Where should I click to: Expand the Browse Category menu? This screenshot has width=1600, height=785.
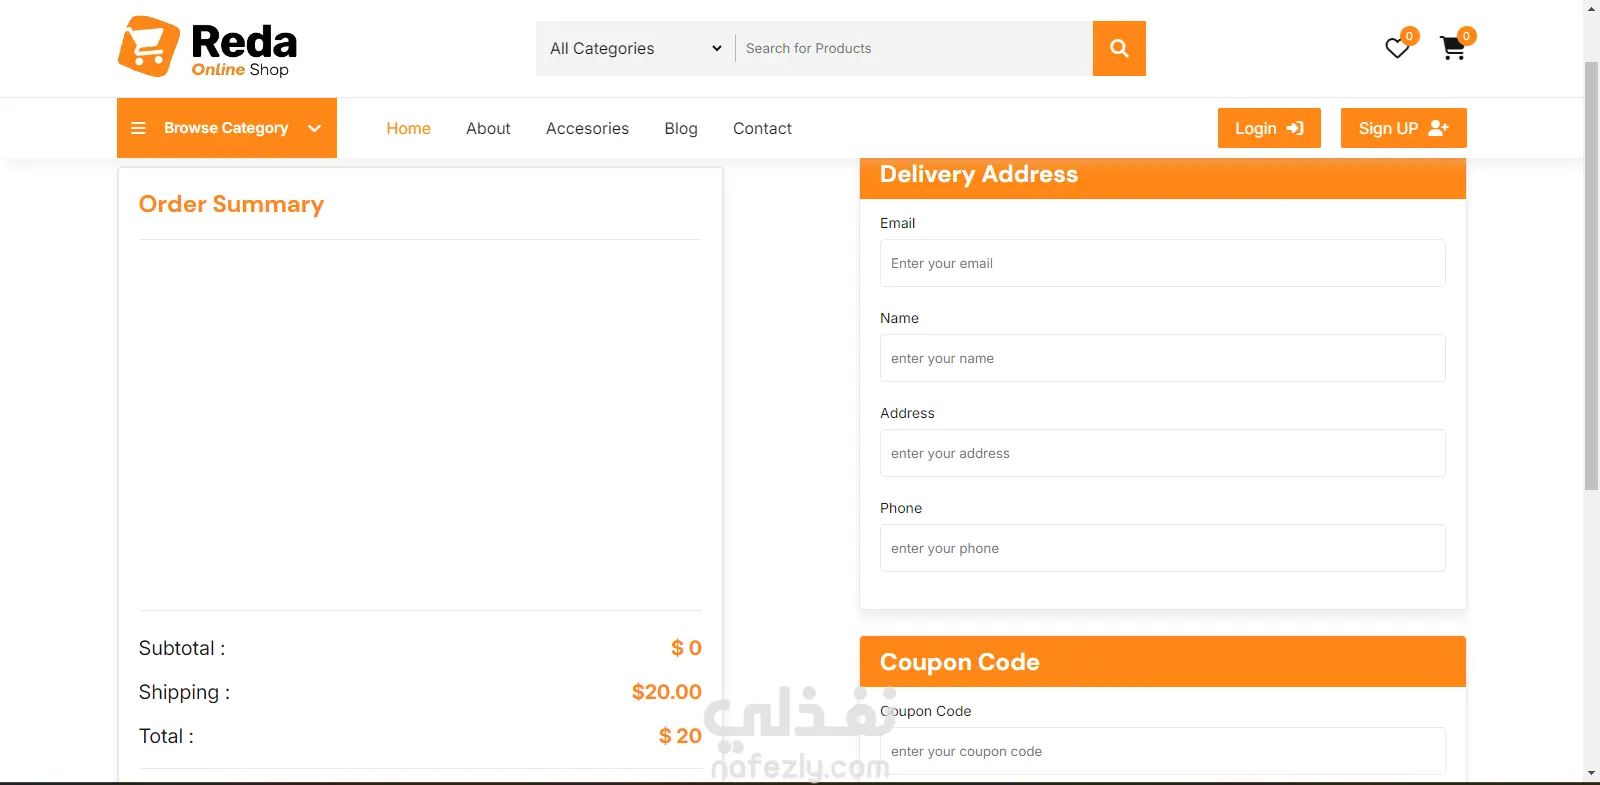point(227,128)
